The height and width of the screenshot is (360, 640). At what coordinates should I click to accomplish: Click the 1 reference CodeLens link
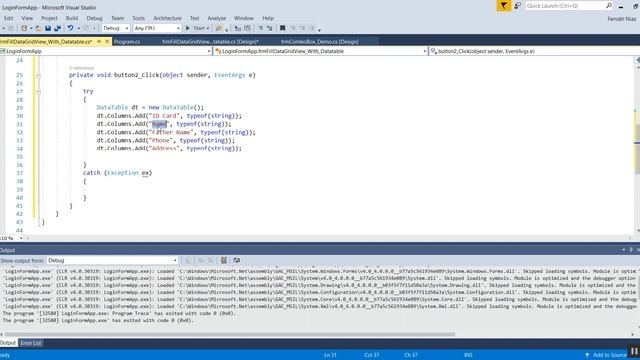pyautogui.click(x=82, y=68)
